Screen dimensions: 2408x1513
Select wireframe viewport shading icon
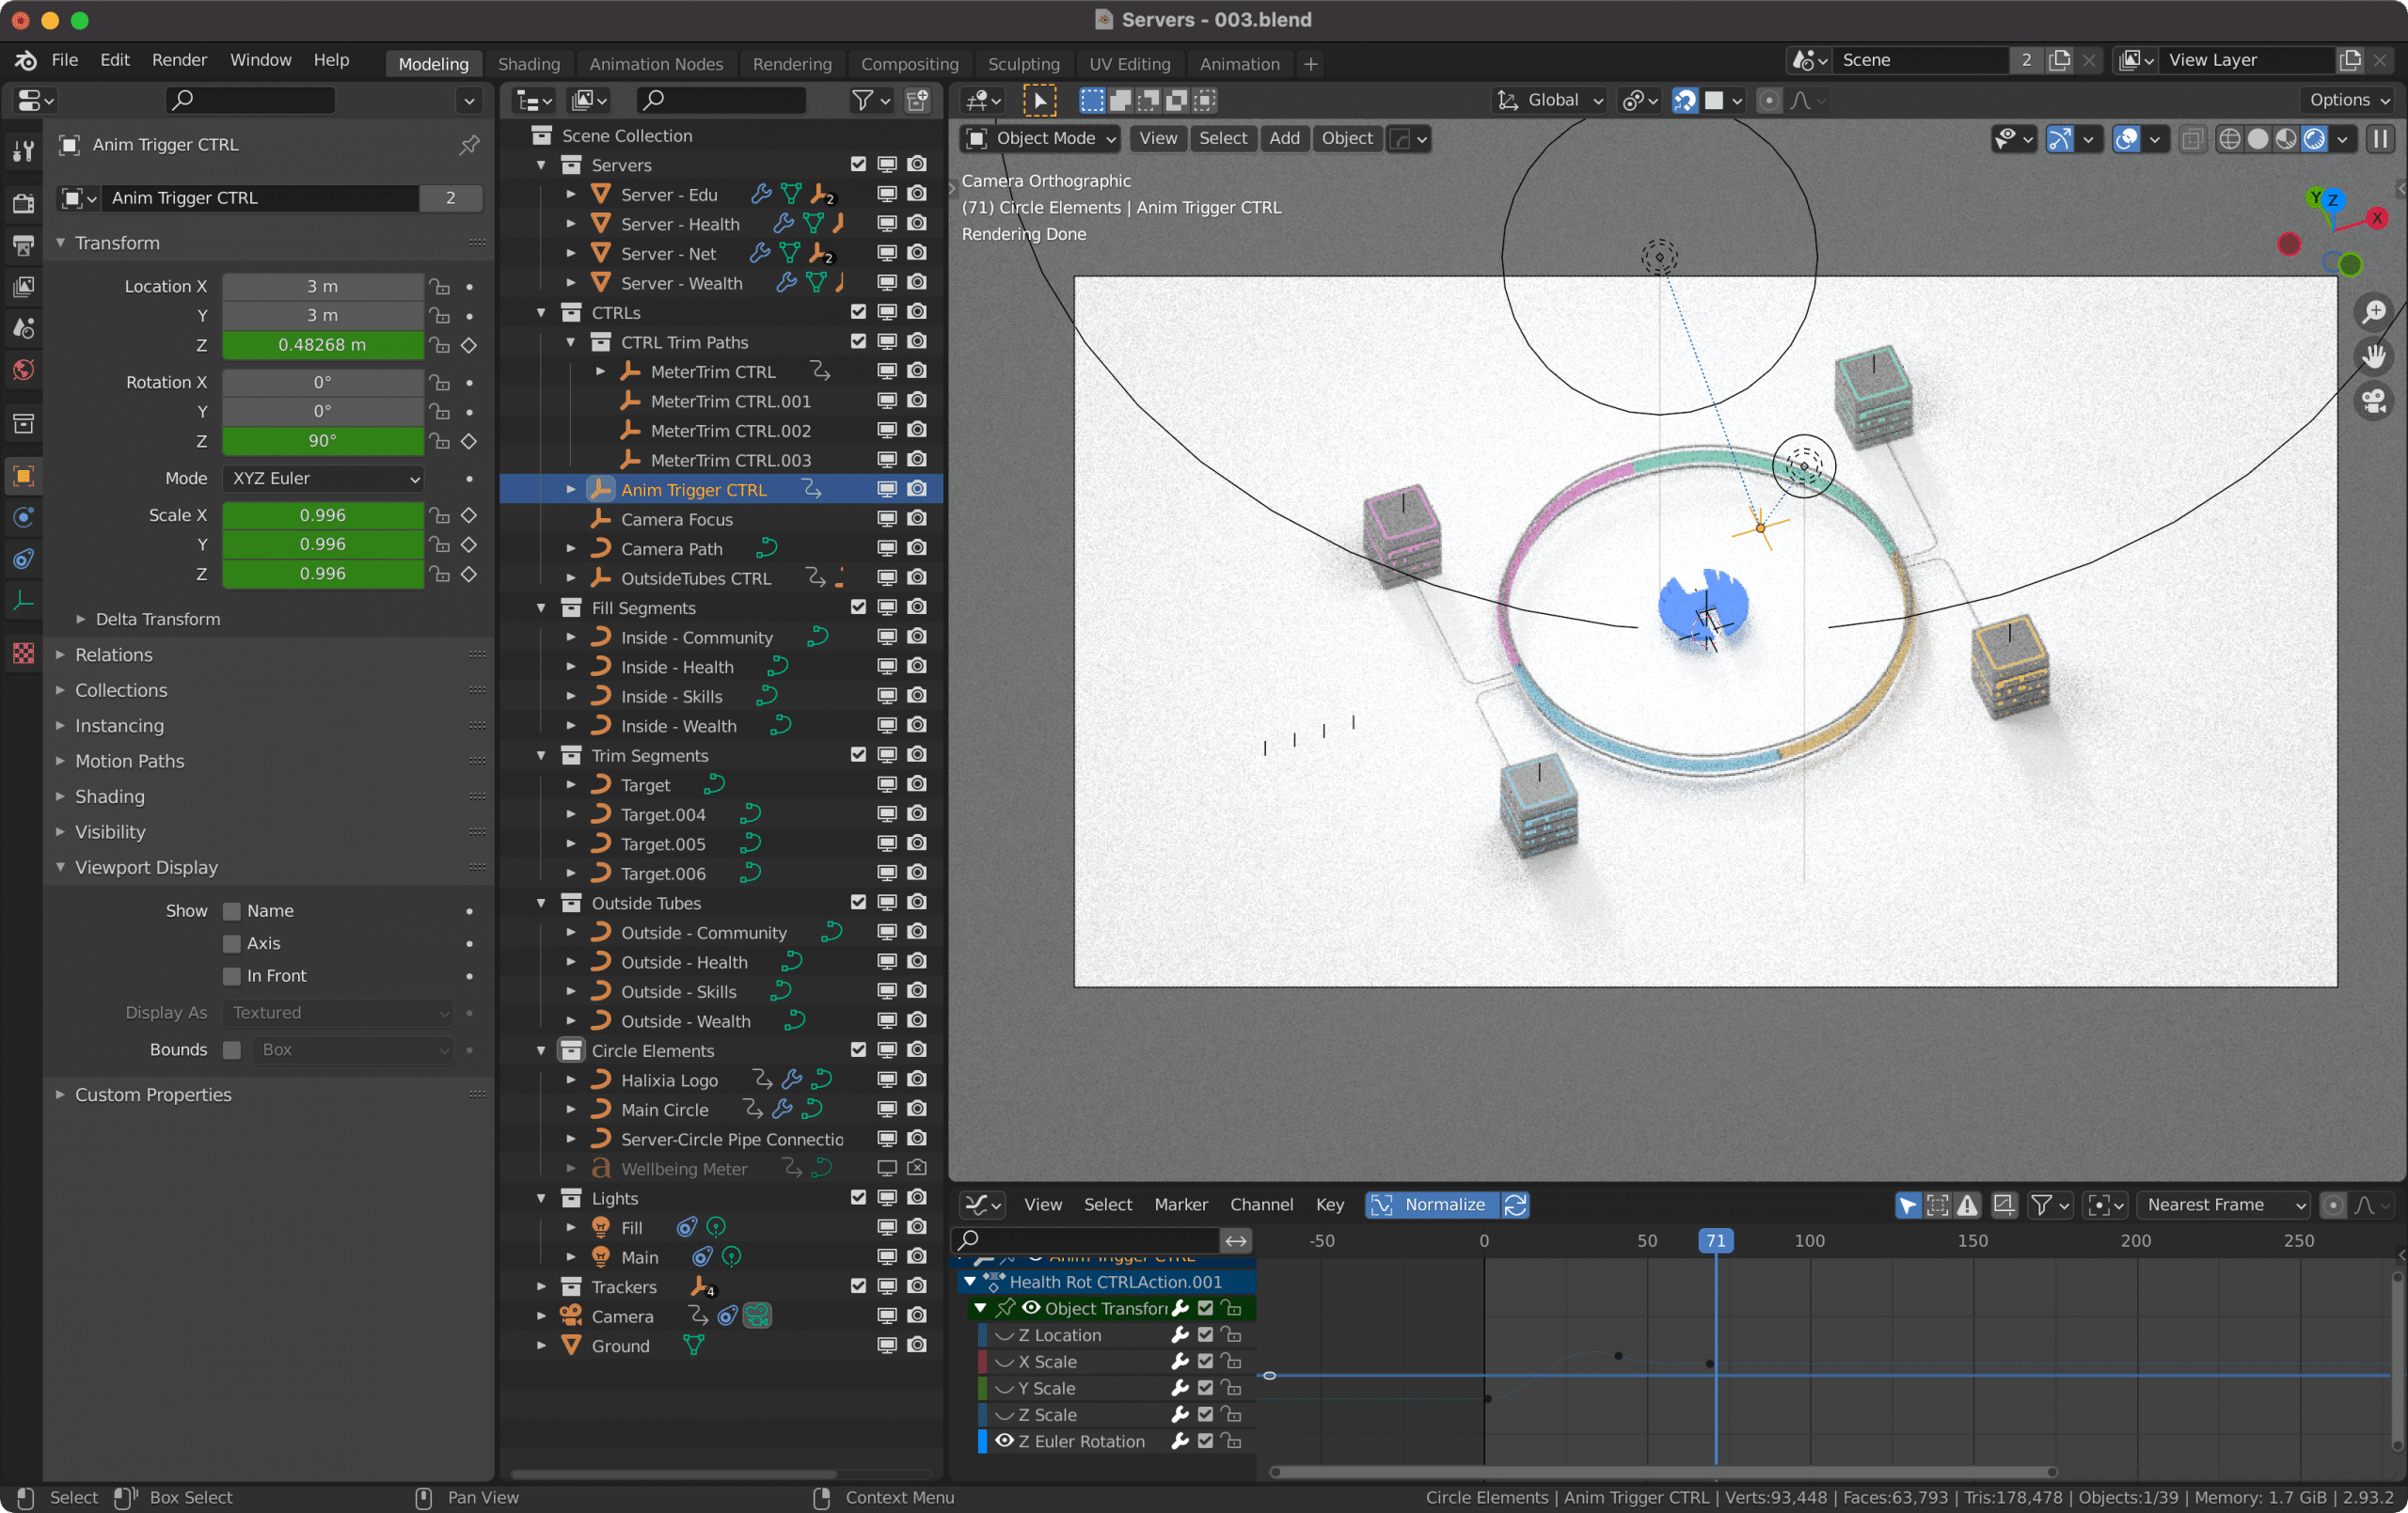pos(2229,139)
